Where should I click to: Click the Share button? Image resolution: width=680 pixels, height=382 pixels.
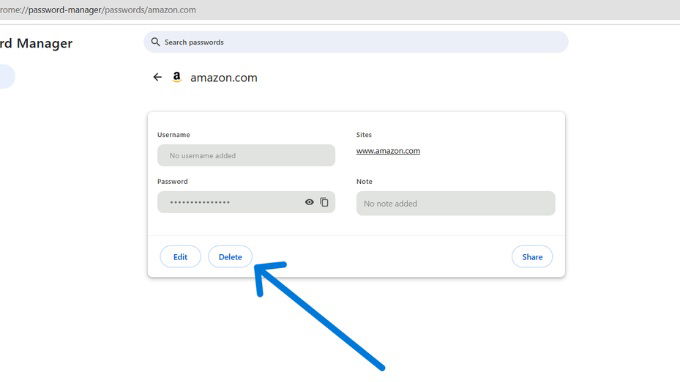pyautogui.click(x=532, y=257)
